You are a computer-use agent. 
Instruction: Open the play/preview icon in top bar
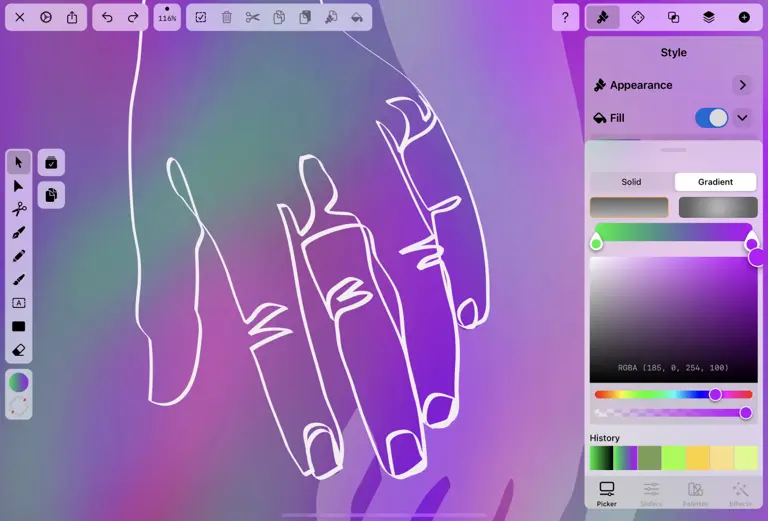click(46, 18)
